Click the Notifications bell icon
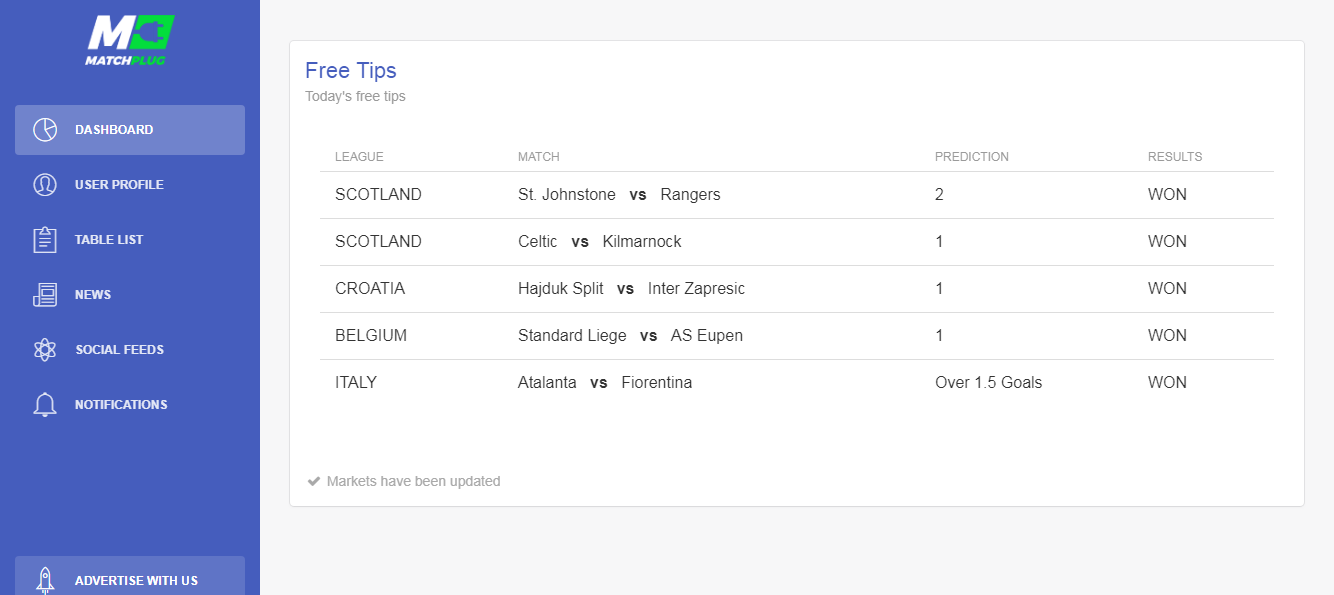 (45, 405)
